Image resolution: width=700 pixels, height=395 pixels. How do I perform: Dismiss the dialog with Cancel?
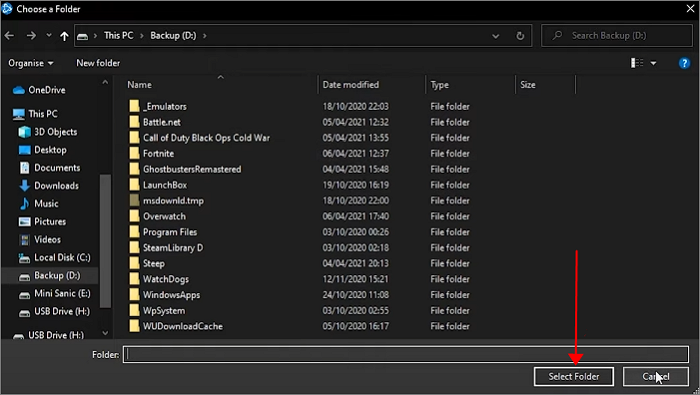(656, 377)
